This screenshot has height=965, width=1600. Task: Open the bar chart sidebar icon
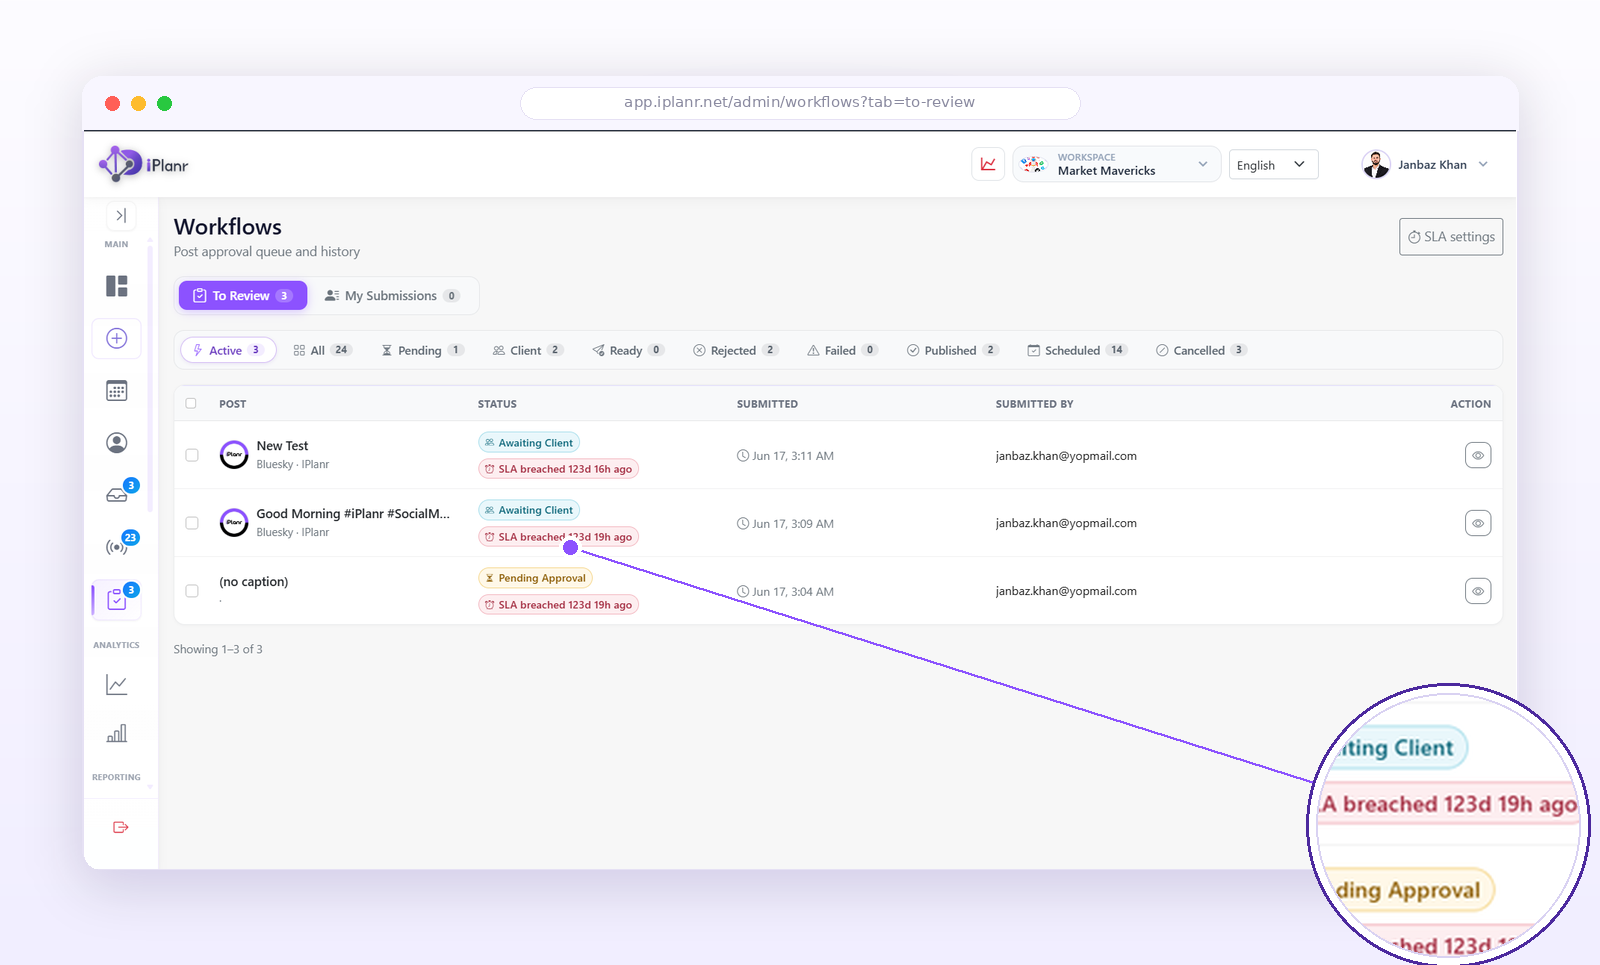117,733
